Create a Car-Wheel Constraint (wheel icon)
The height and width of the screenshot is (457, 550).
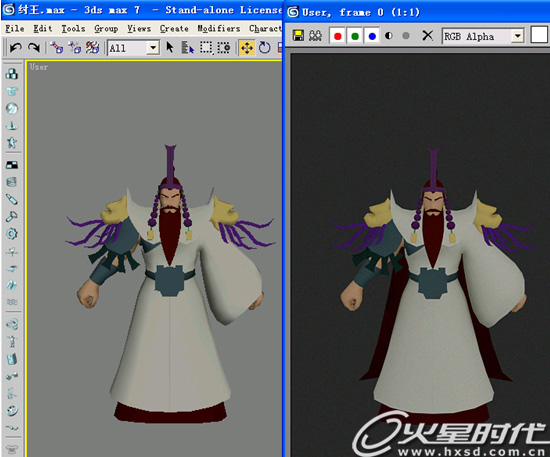pos(12,410)
